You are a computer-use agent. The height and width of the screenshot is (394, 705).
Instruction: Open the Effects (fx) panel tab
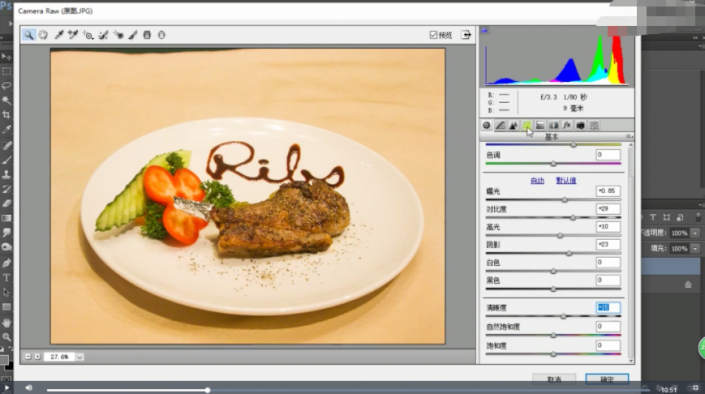[567, 125]
